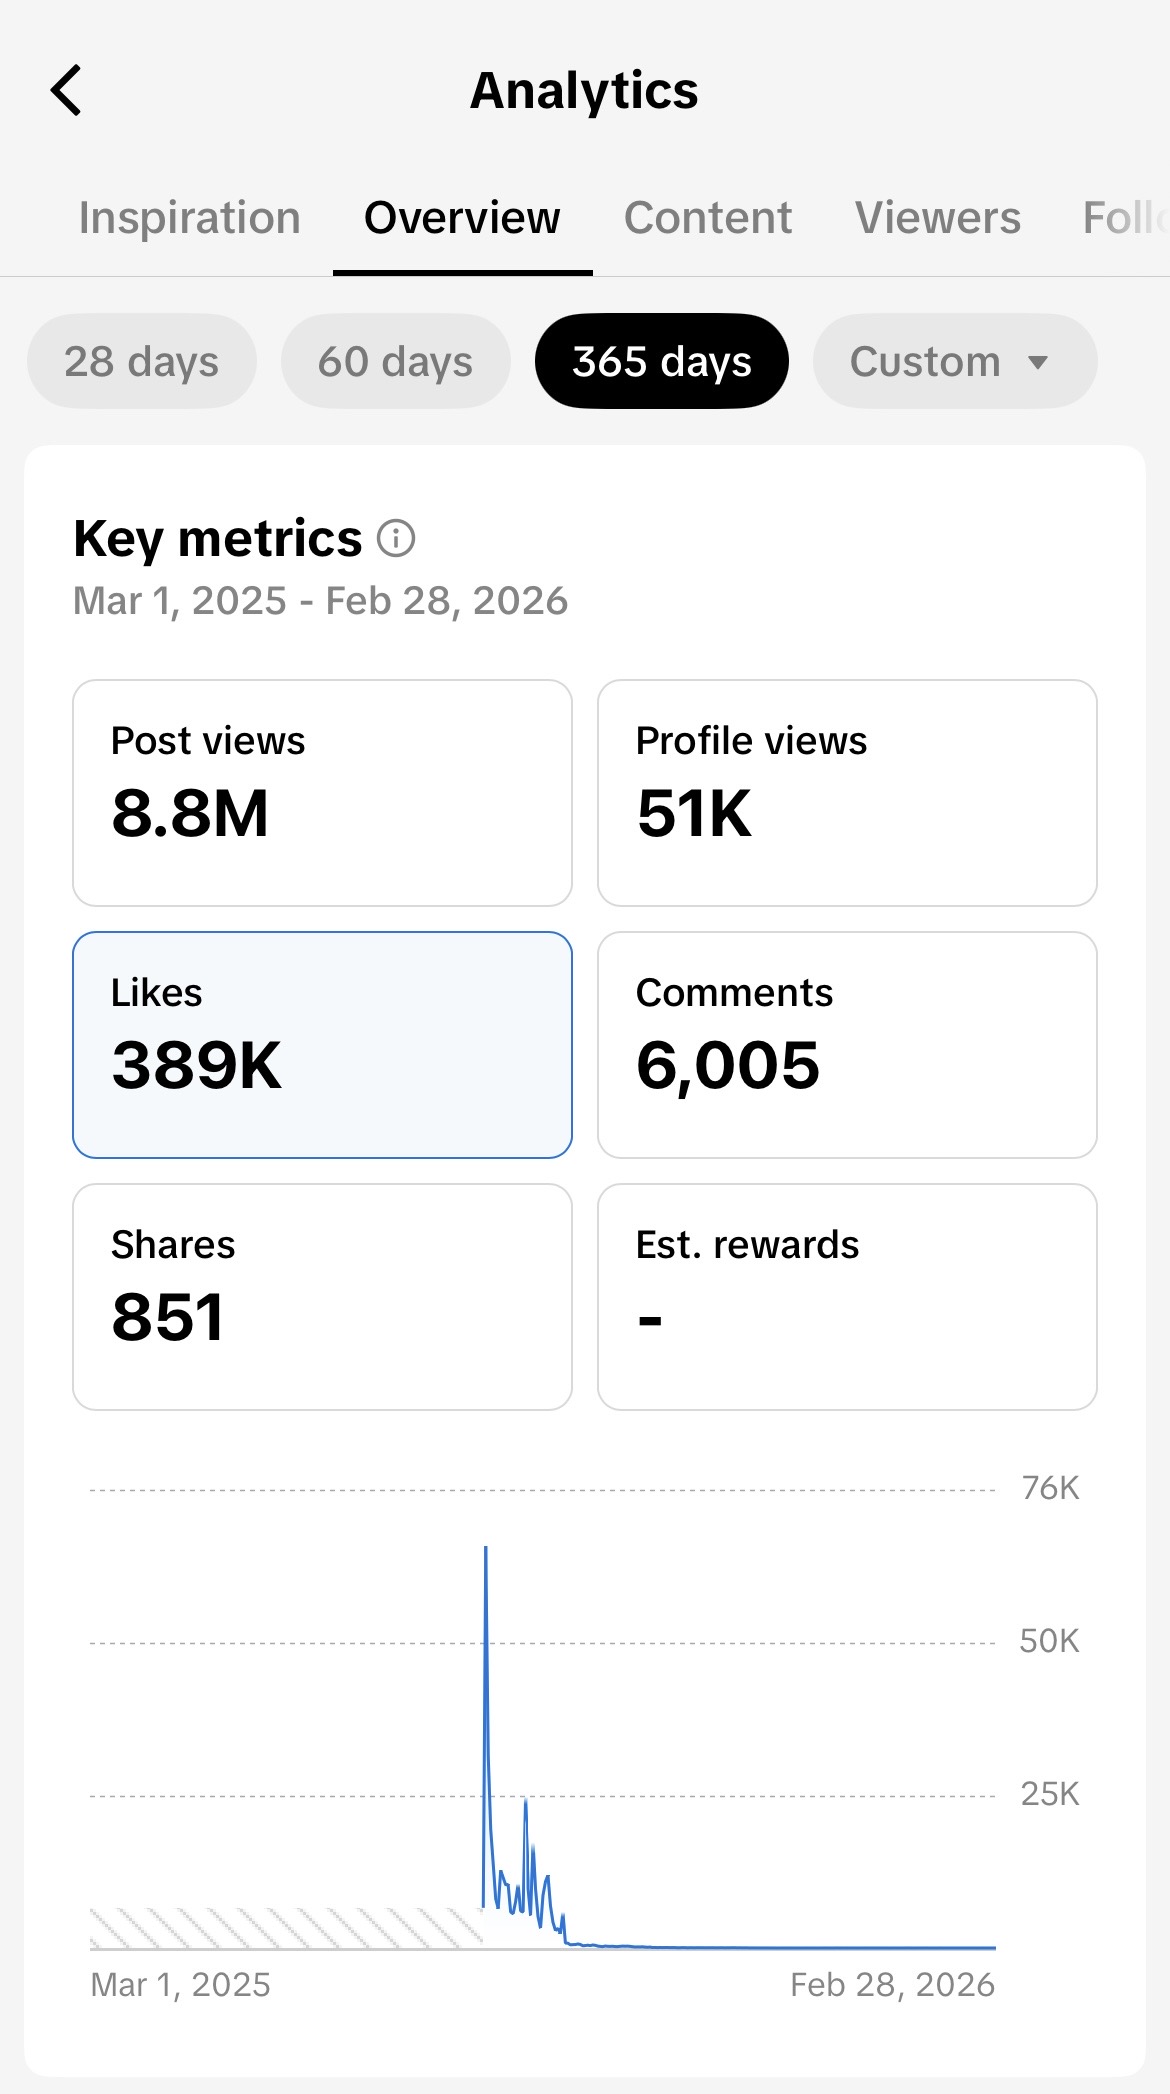
Task: Open the partially visible Followers tab
Action: coord(1125,218)
